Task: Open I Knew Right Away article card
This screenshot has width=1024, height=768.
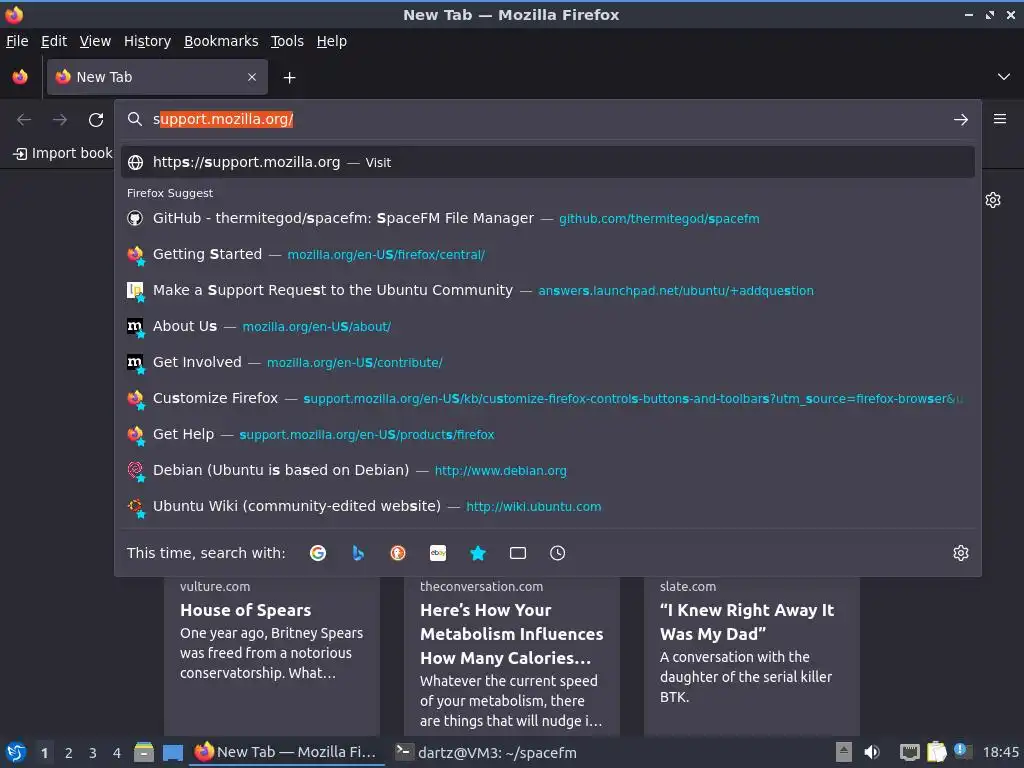Action: click(752, 656)
